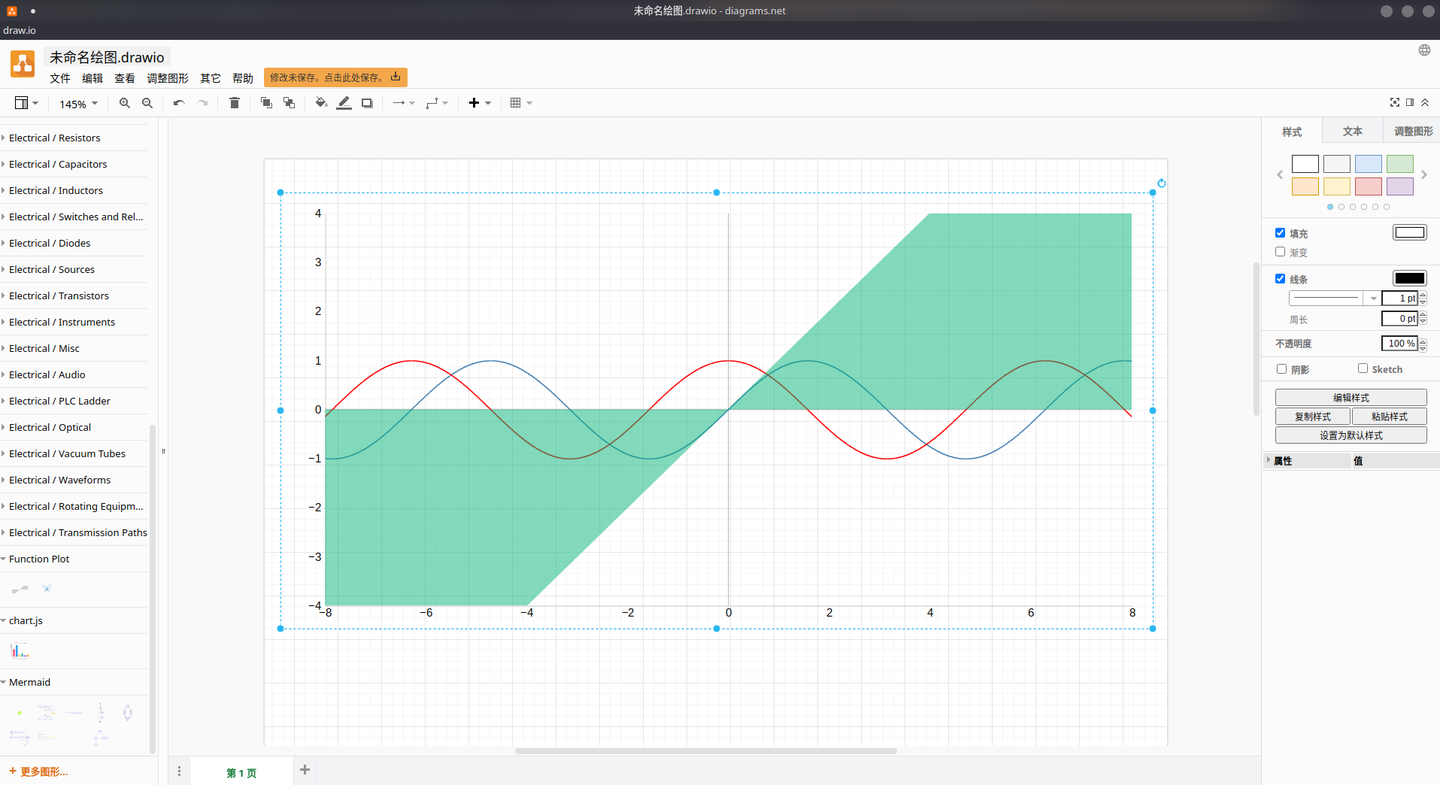1440x785 pixels.
Task: Select the Zoom Out magnifier icon
Action: coord(147,103)
